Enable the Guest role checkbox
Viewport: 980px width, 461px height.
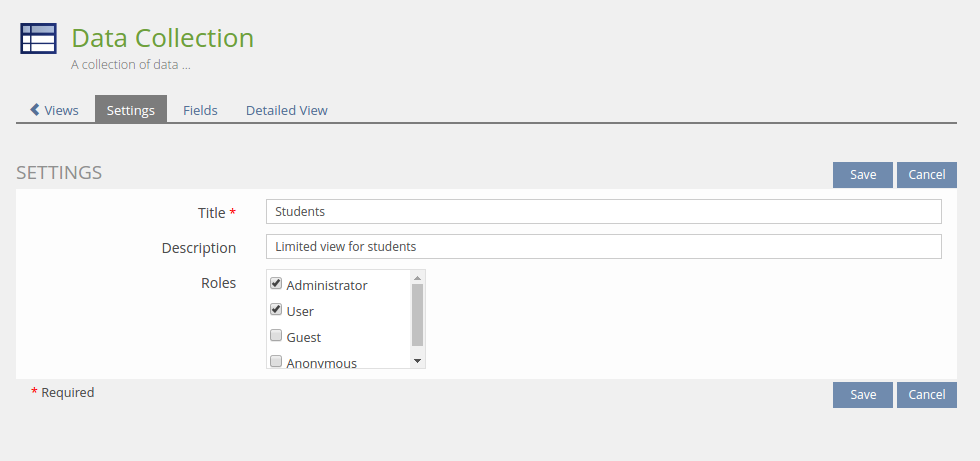click(276, 336)
